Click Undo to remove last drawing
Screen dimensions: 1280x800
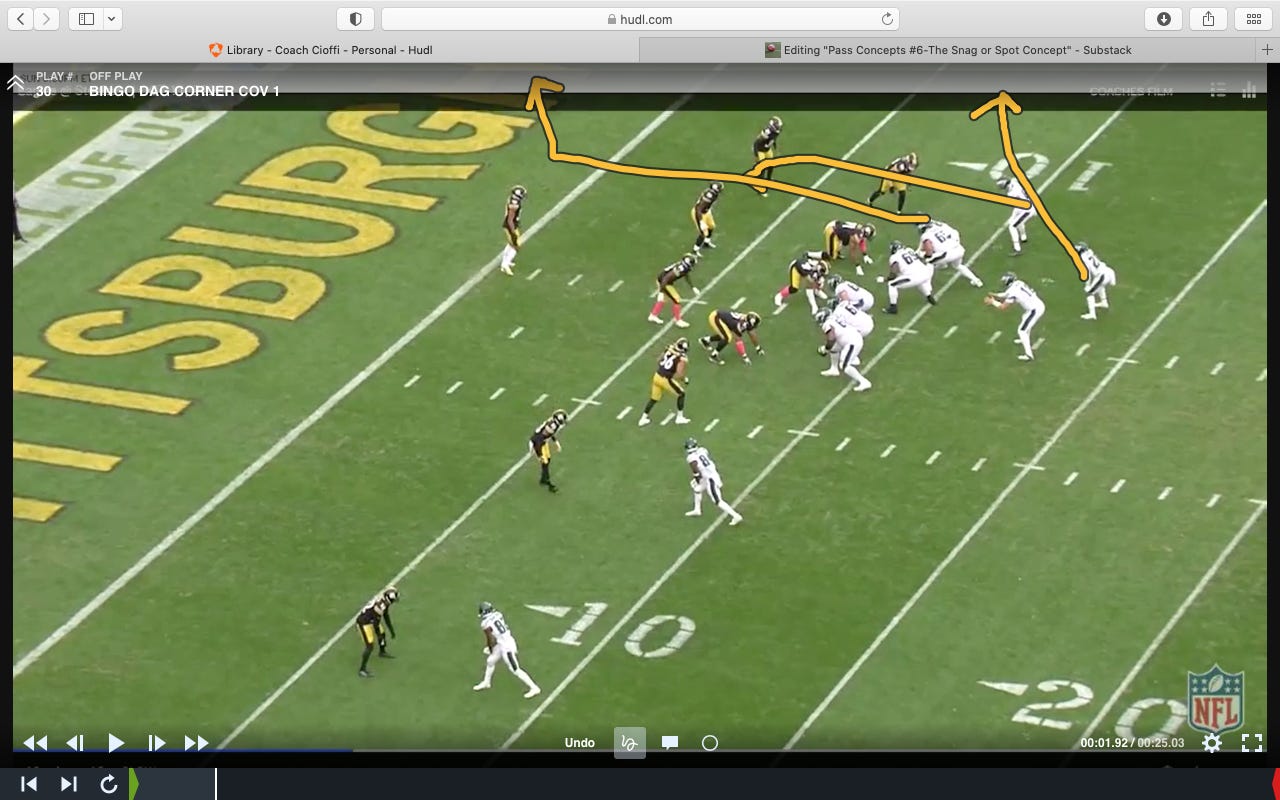[x=580, y=743]
